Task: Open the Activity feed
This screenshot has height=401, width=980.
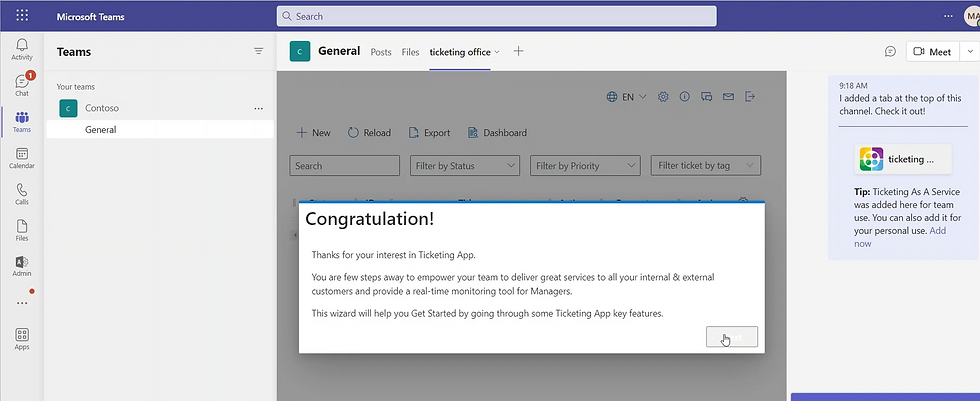Action: 22,49
